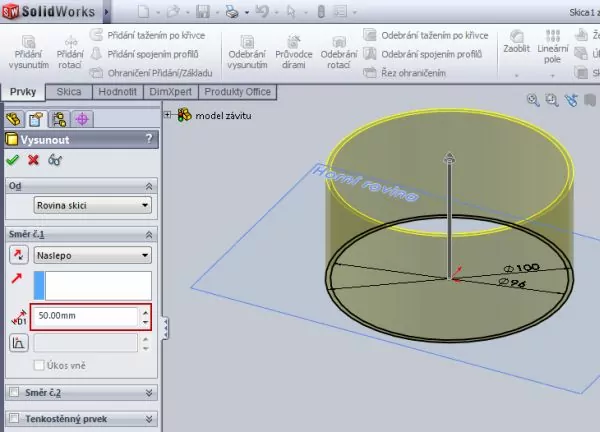600x432 pixels.
Task: Open the Naslepo end condition dropdown
Action: (x=92, y=255)
